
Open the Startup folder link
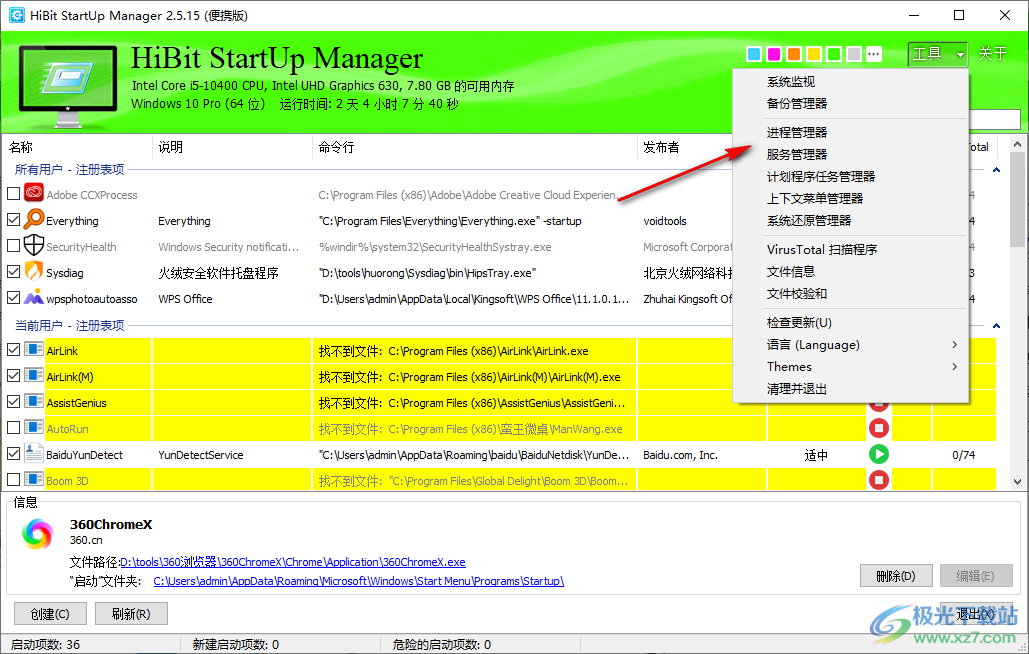click(358, 581)
